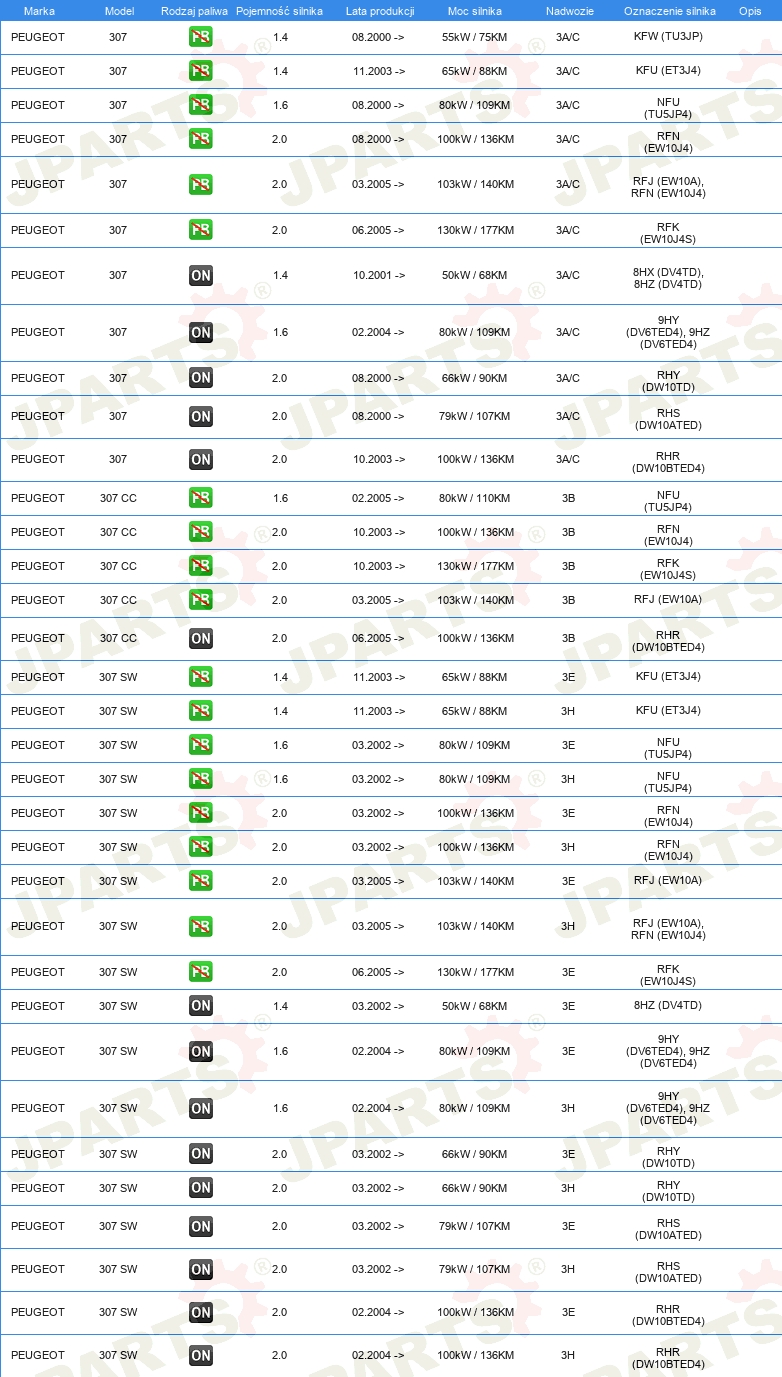Click the PB icon in the 307 CC 100kW RFN row
The image size is (782, 1377).
click(201, 532)
